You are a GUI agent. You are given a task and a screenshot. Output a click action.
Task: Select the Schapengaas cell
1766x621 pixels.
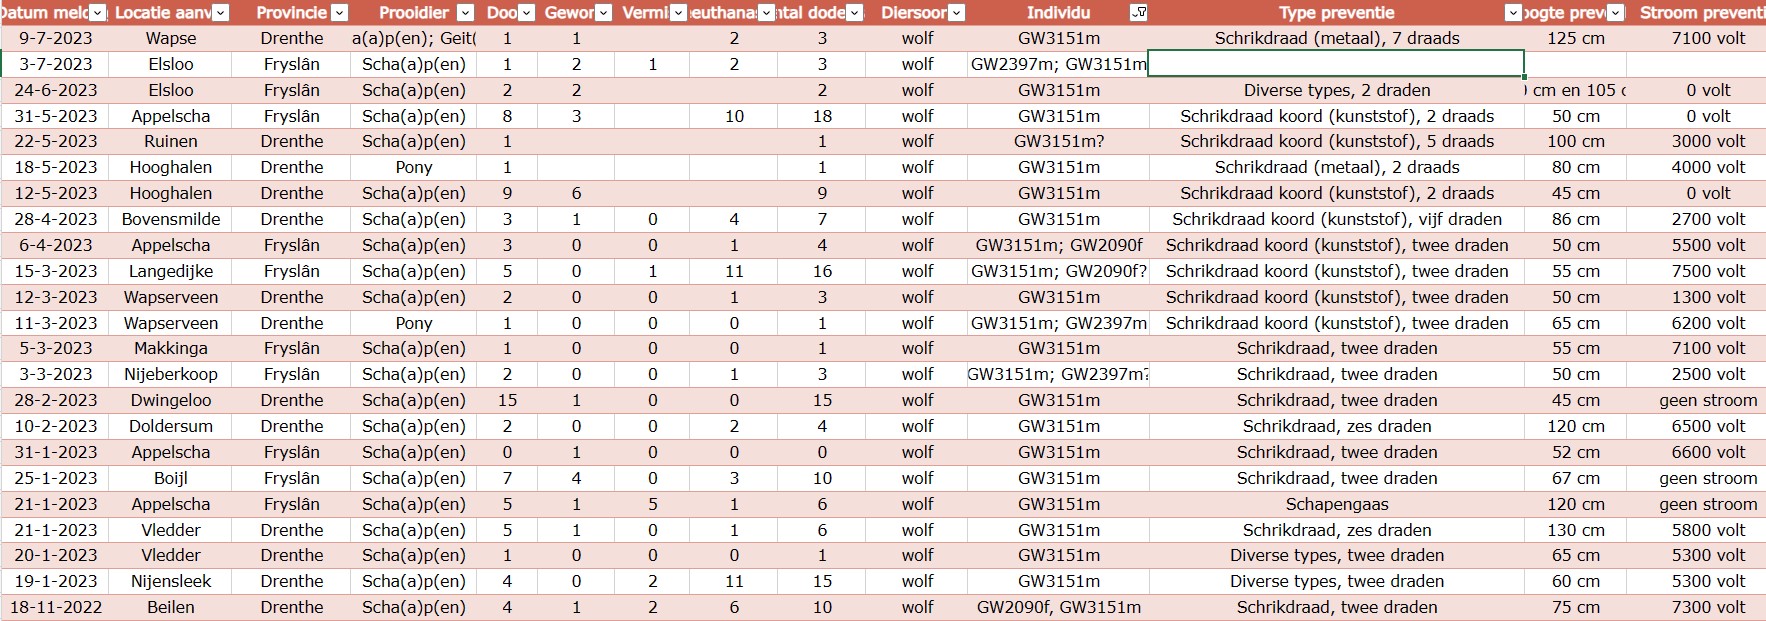(1336, 504)
